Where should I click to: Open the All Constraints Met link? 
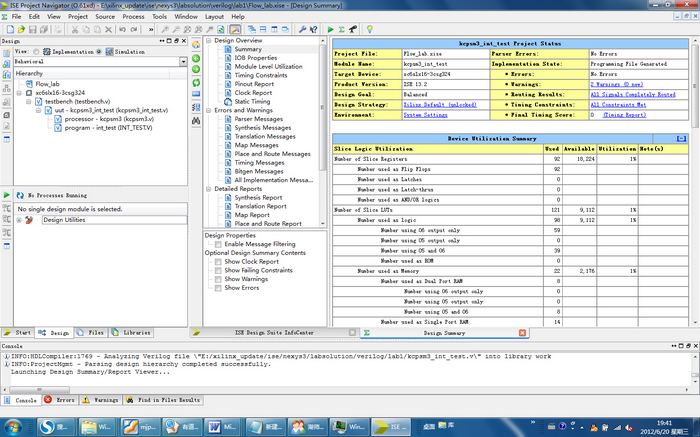coord(618,105)
